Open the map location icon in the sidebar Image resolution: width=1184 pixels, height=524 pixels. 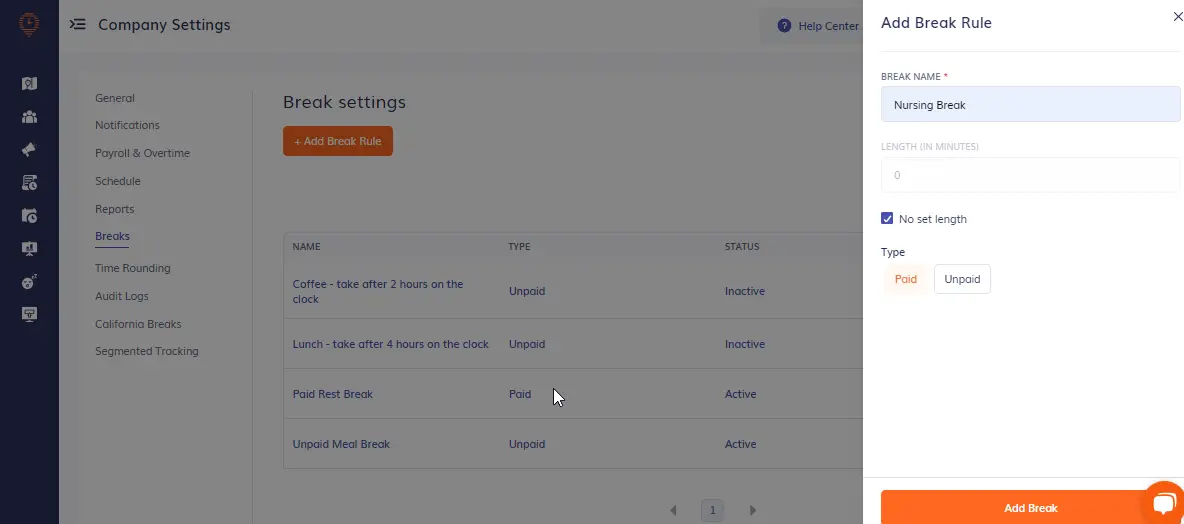pyautogui.click(x=29, y=84)
